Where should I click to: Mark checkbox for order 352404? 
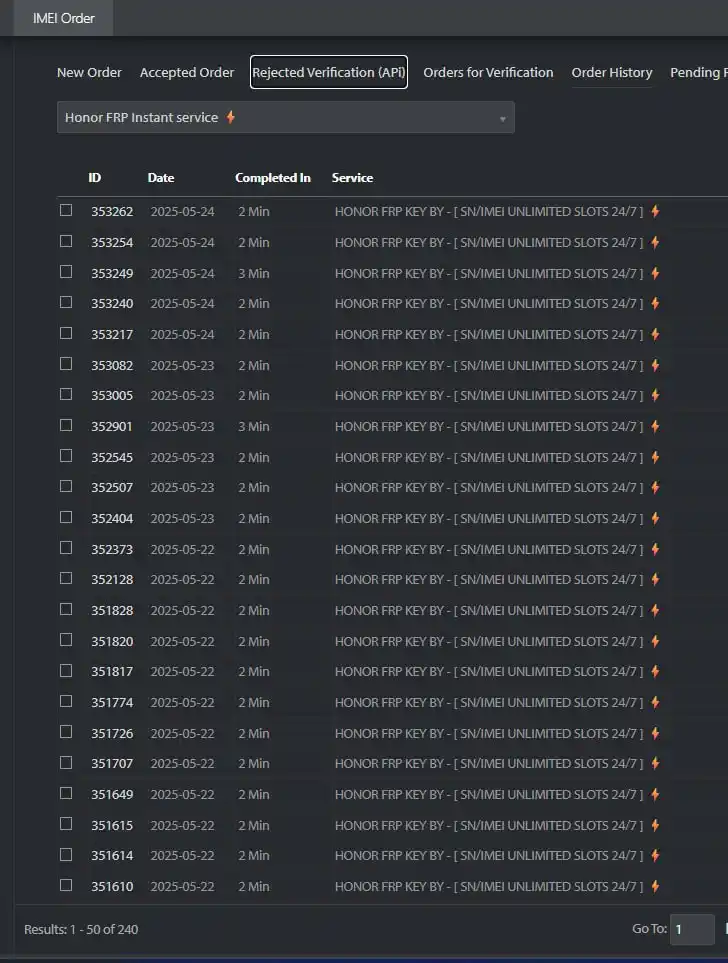[x=66, y=517]
